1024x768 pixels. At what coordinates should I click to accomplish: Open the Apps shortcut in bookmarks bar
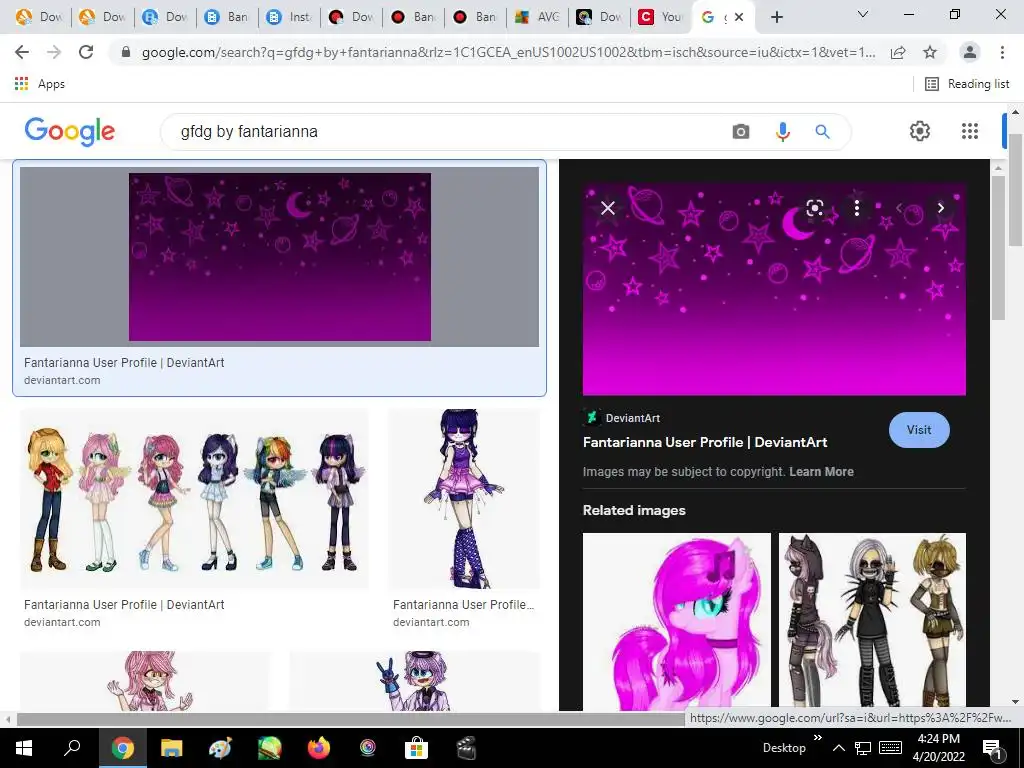40,84
